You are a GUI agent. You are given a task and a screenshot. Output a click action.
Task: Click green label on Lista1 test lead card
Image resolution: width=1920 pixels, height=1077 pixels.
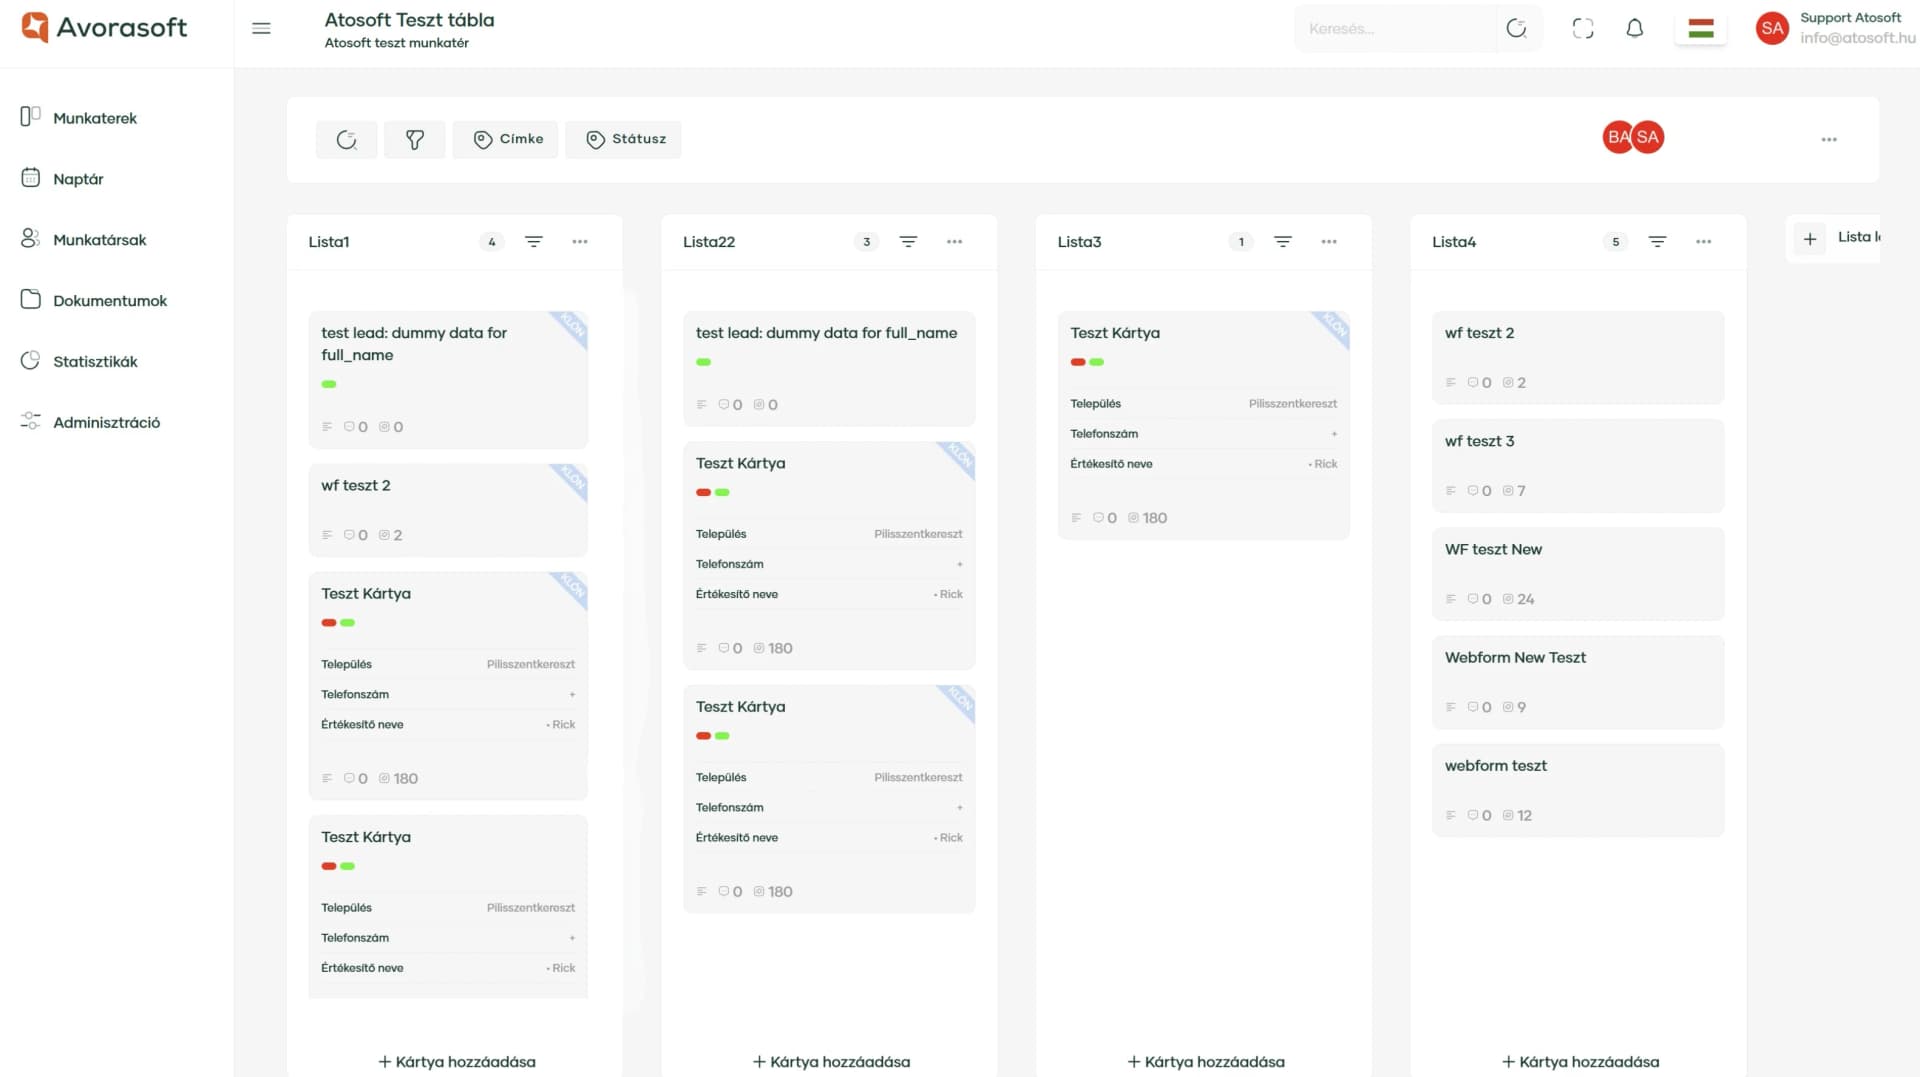pyautogui.click(x=329, y=384)
